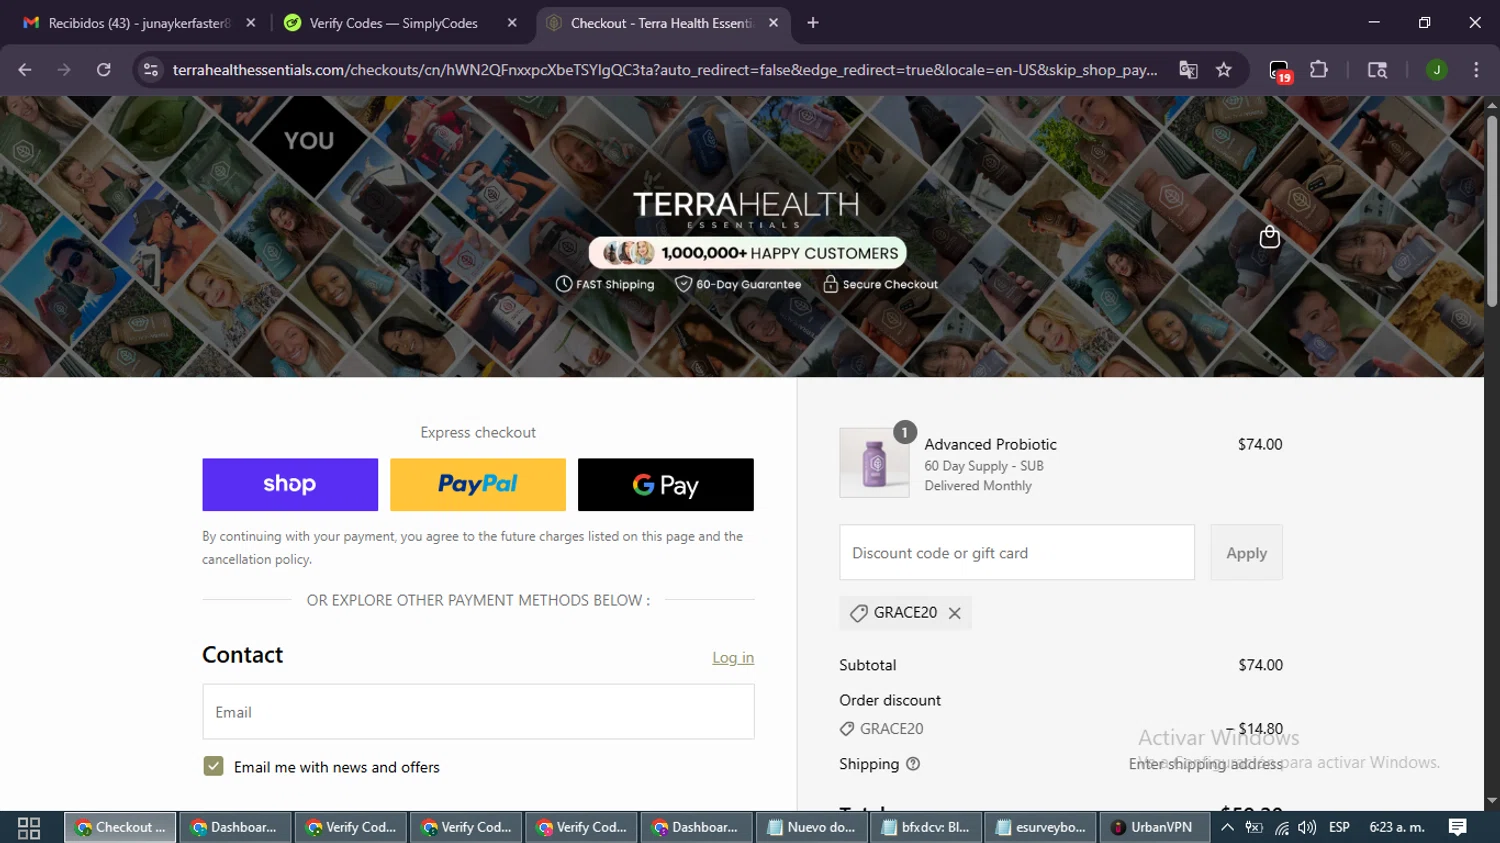This screenshot has height=843, width=1500.
Task: Open Nuevo do... Notepad taskbar item
Action: tap(812, 828)
